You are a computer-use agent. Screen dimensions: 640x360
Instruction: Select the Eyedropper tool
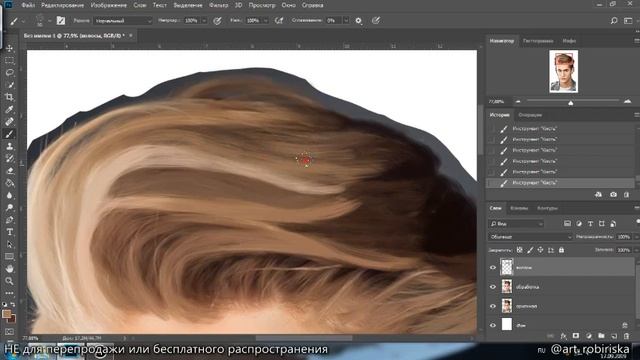9,109
